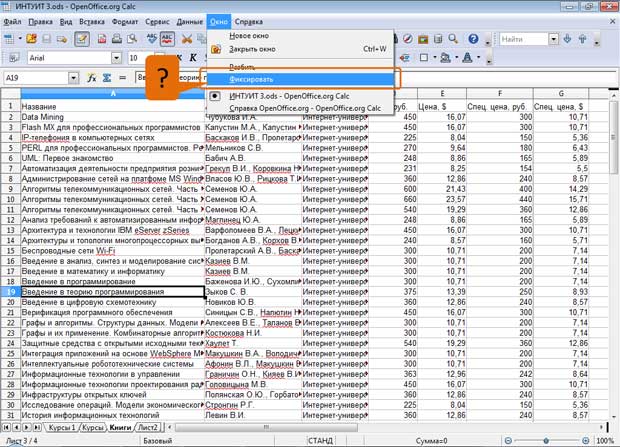
Task: Open the Справка menu
Action: pyautogui.click(x=249, y=22)
